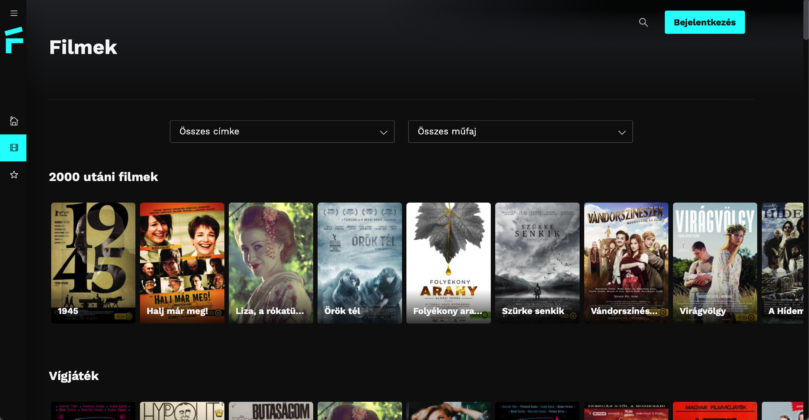Open Liza, a rókatündér movie

click(271, 262)
